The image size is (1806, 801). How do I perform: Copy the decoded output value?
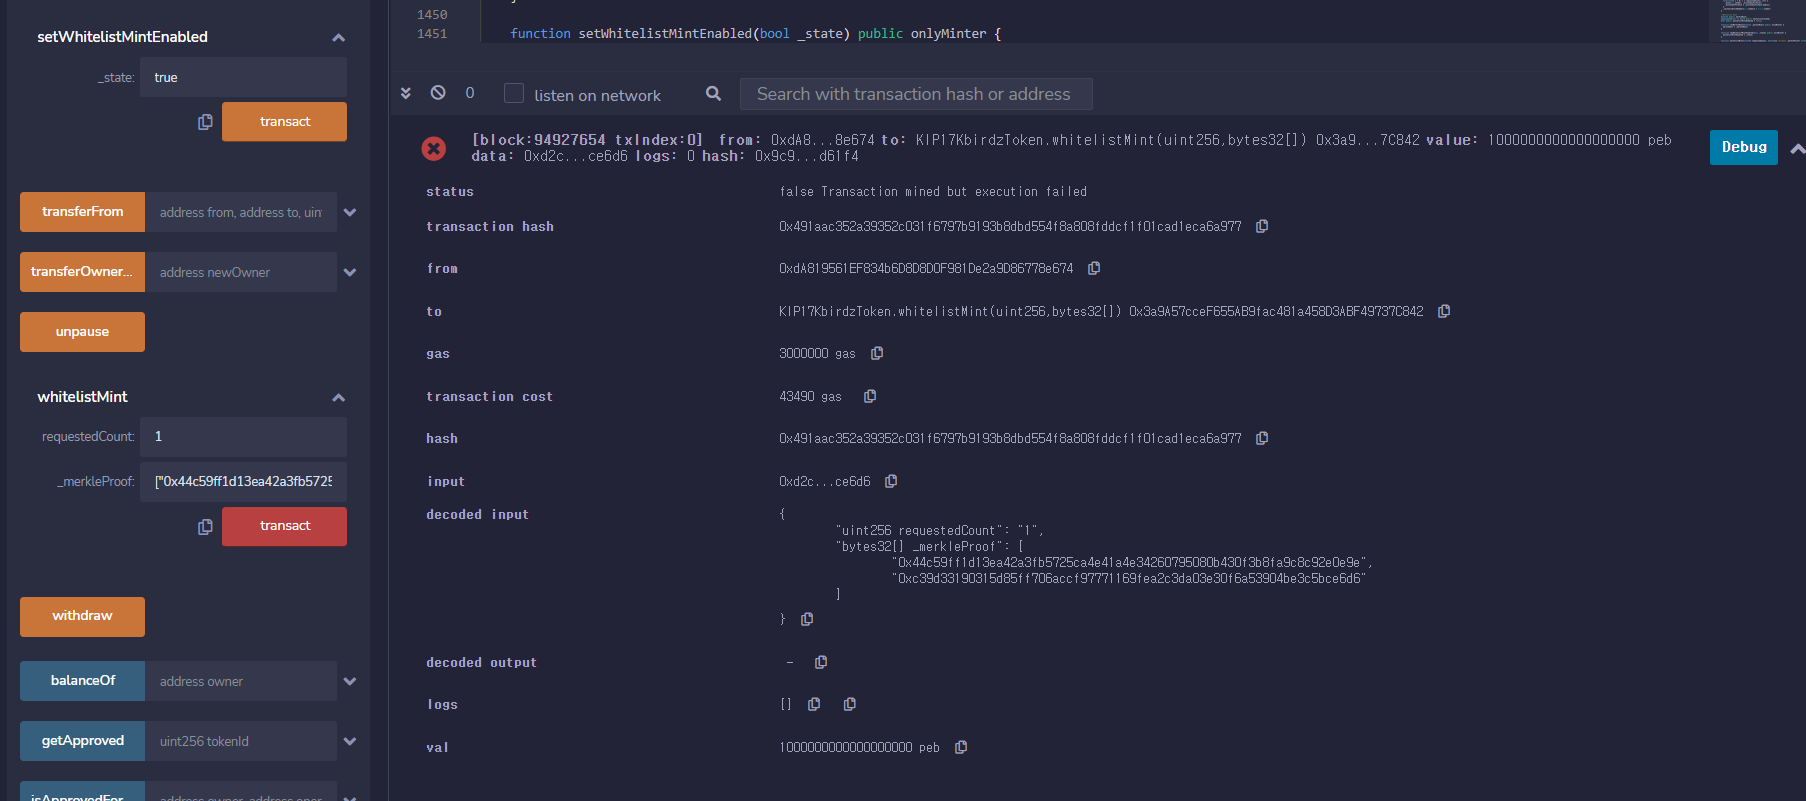coord(821,662)
